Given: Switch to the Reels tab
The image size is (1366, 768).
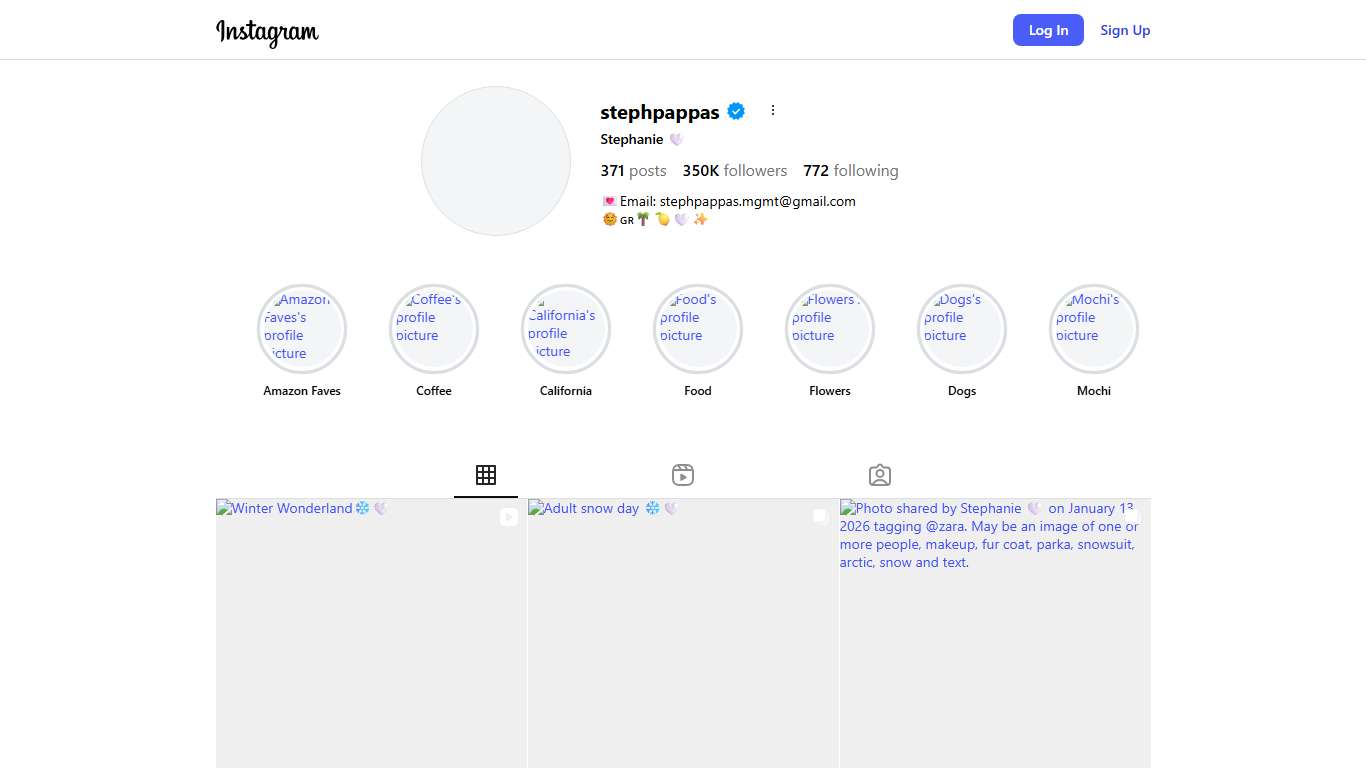Looking at the screenshot, I should tap(683, 475).
